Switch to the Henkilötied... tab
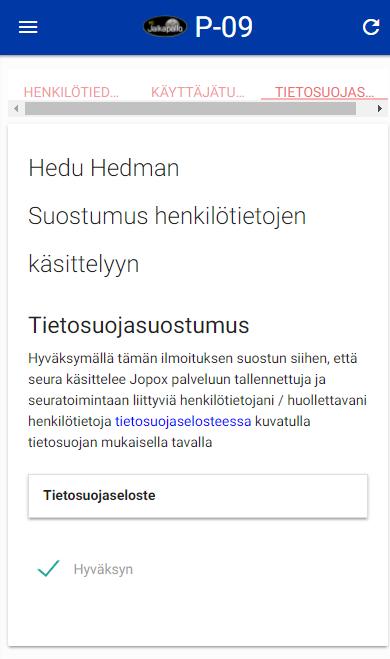This screenshot has height=659, width=390. [x=71, y=92]
